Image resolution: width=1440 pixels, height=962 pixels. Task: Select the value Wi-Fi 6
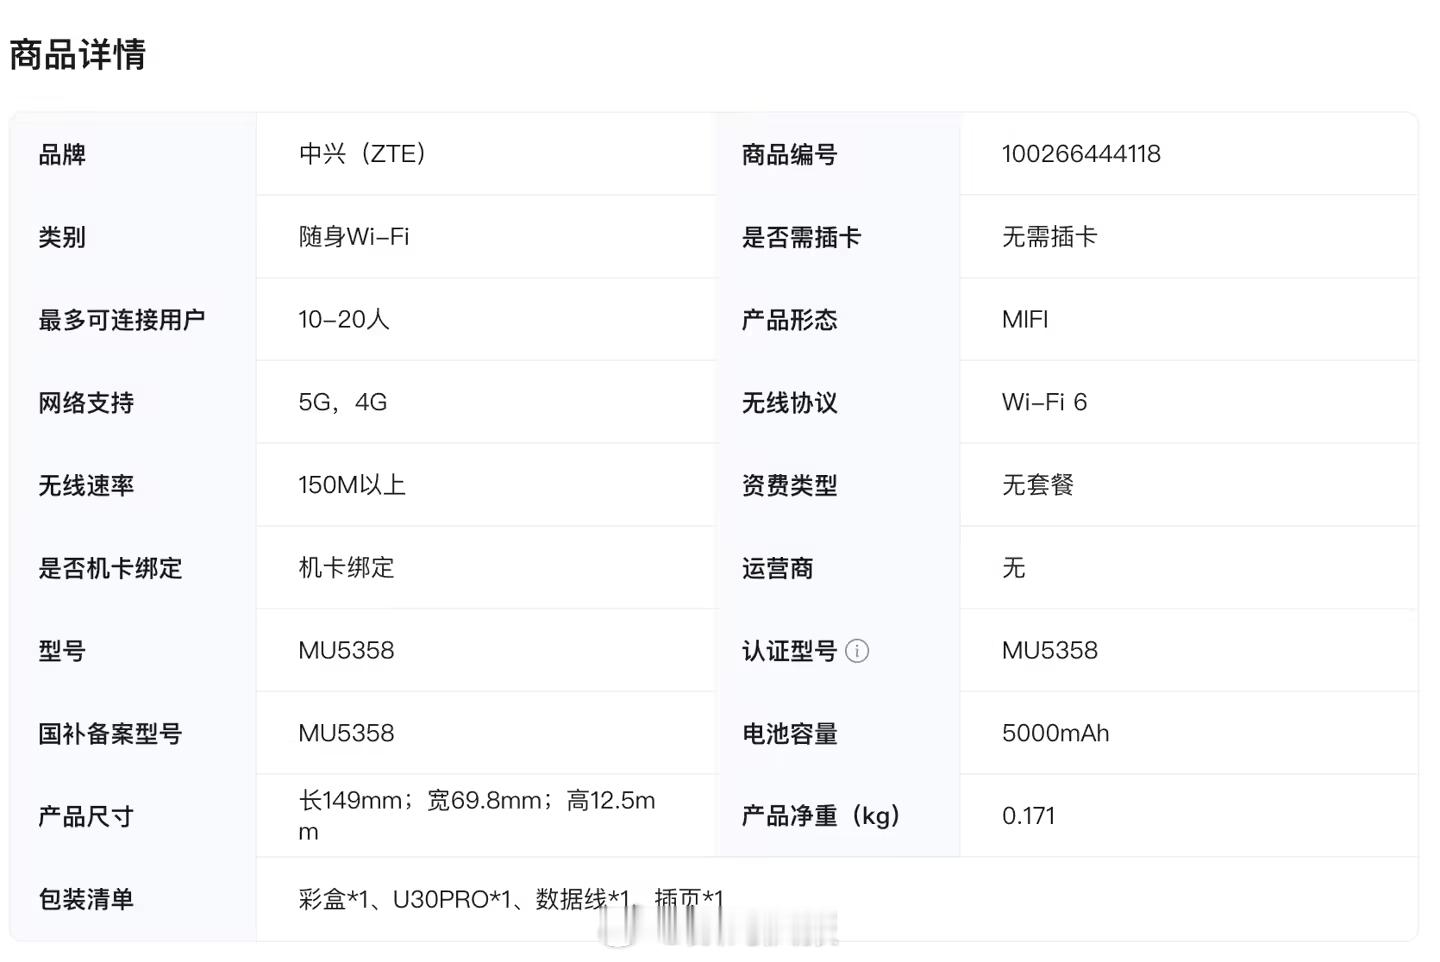1044,403
